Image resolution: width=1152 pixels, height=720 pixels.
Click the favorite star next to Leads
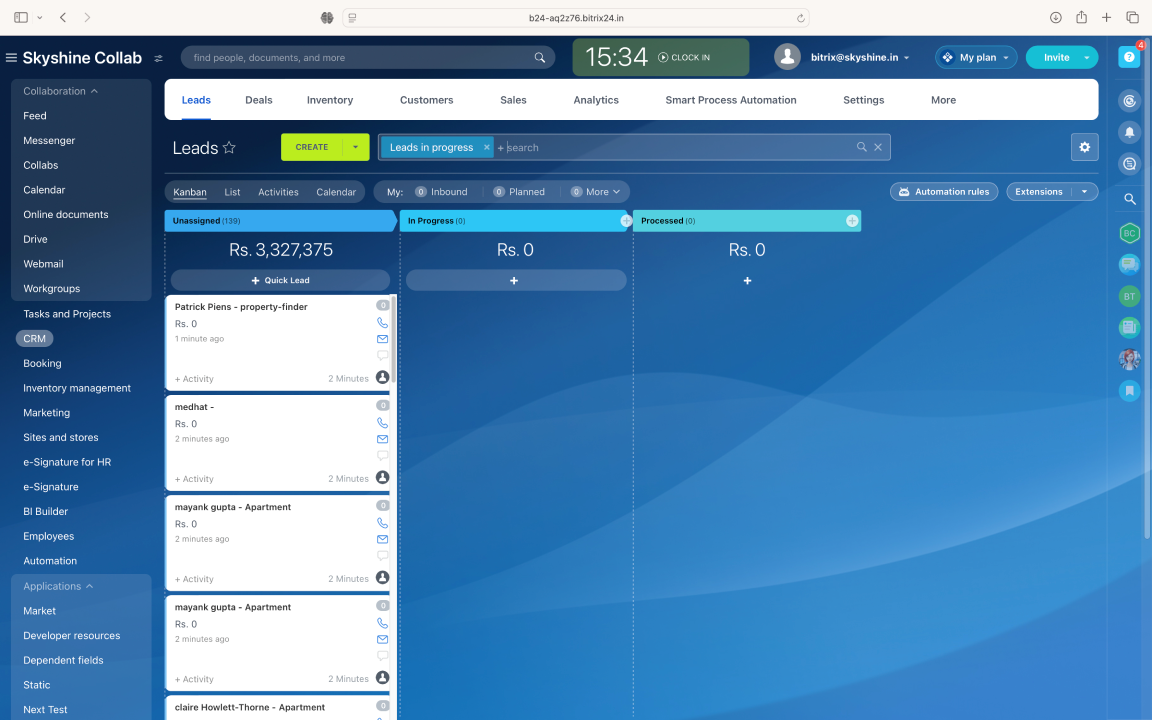229,148
